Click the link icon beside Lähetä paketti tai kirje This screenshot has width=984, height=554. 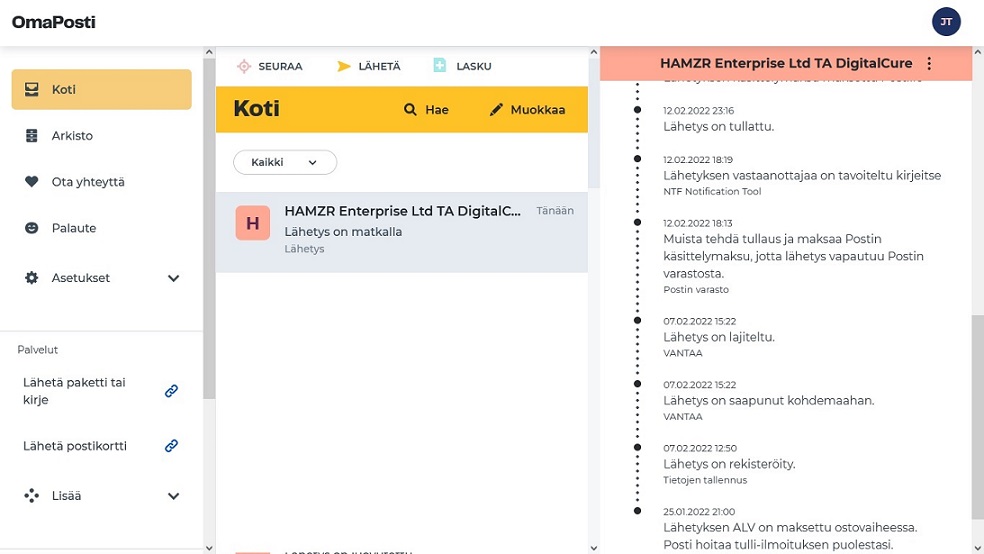click(x=171, y=391)
